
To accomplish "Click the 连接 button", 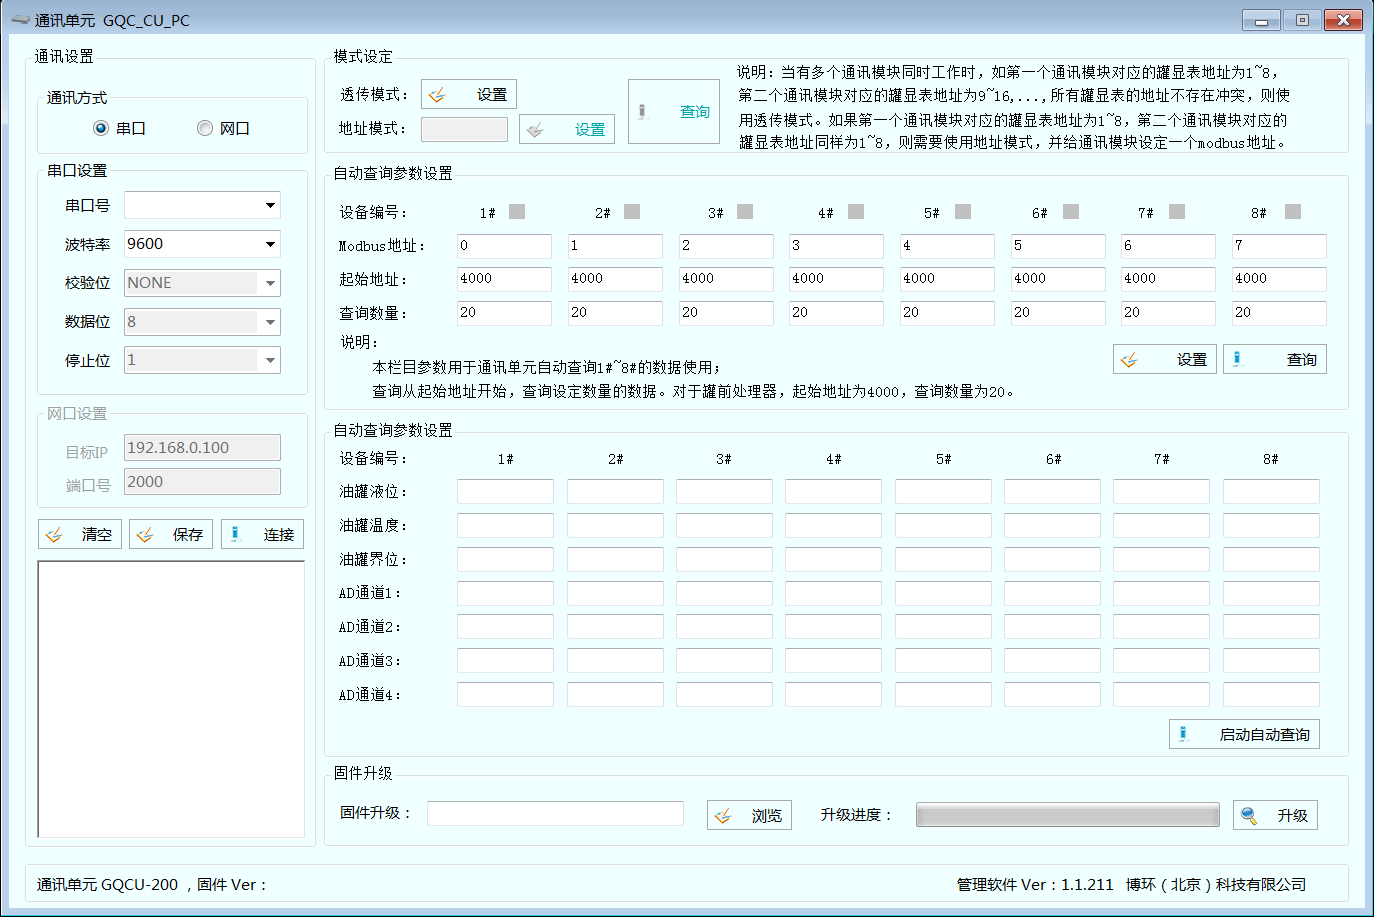I will point(262,534).
